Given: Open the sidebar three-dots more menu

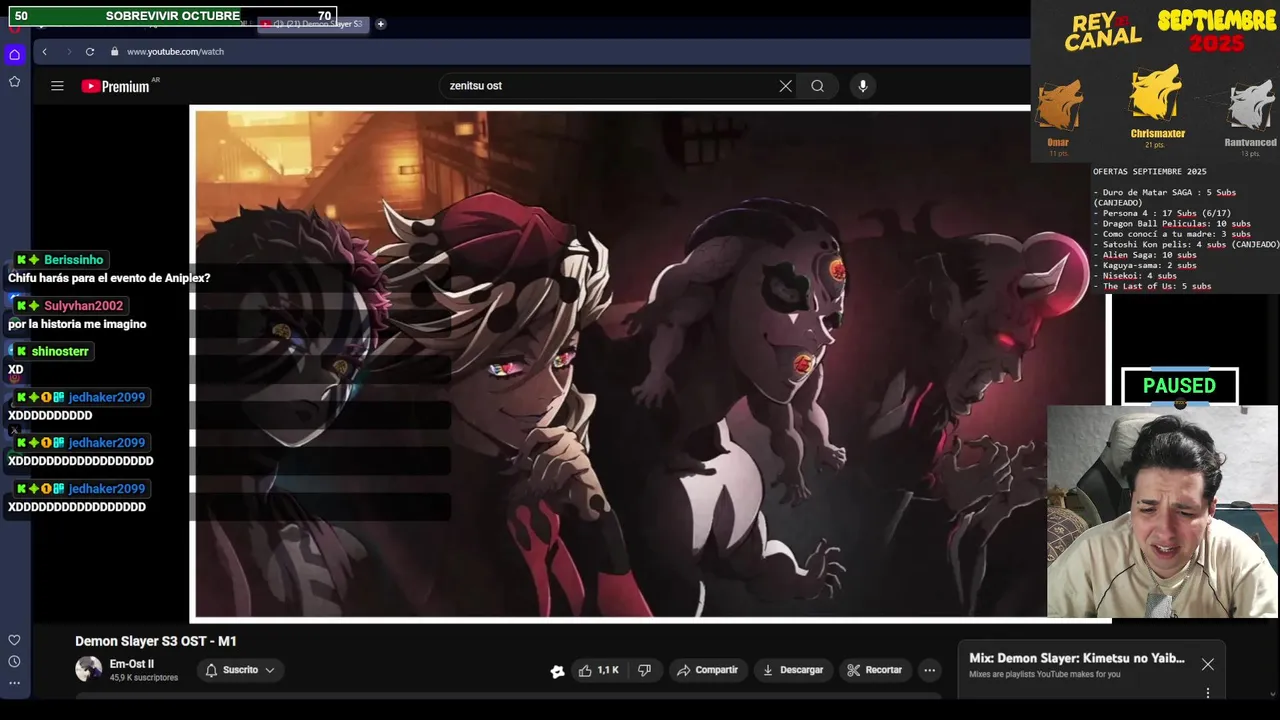Looking at the screenshot, I should coord(14,683).
